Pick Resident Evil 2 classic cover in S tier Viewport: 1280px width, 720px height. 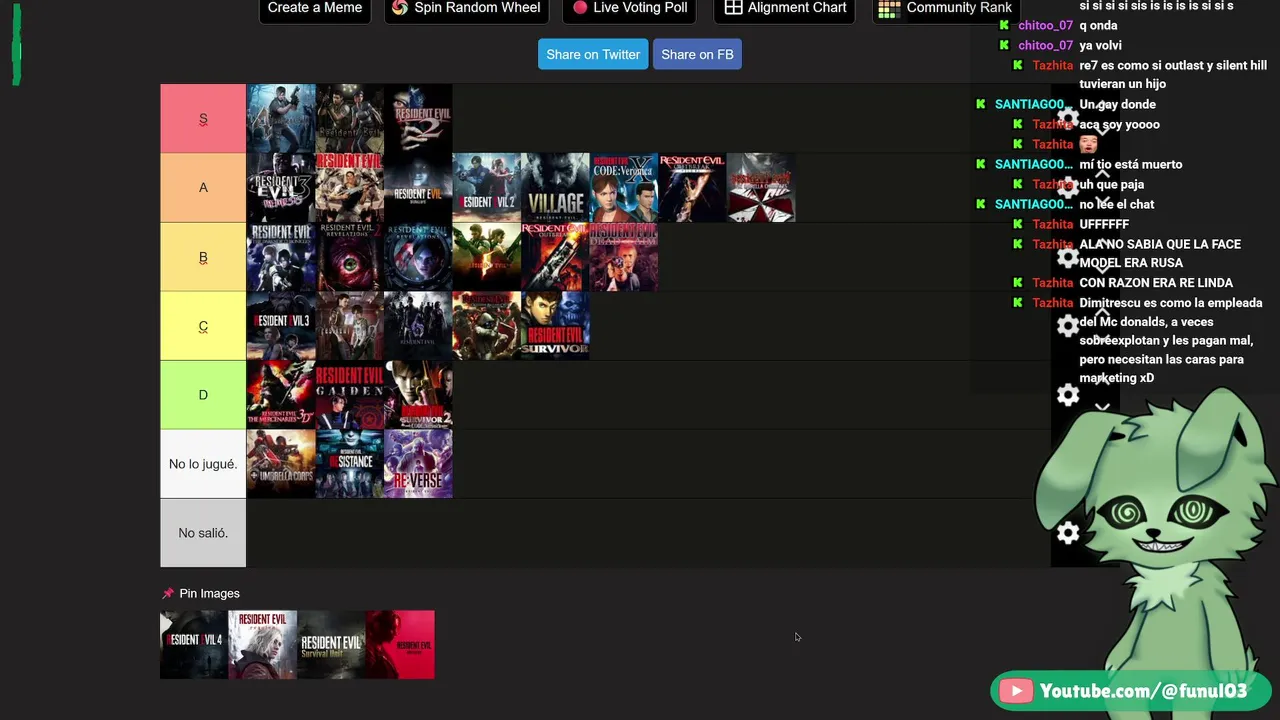[x=418, y=118]
